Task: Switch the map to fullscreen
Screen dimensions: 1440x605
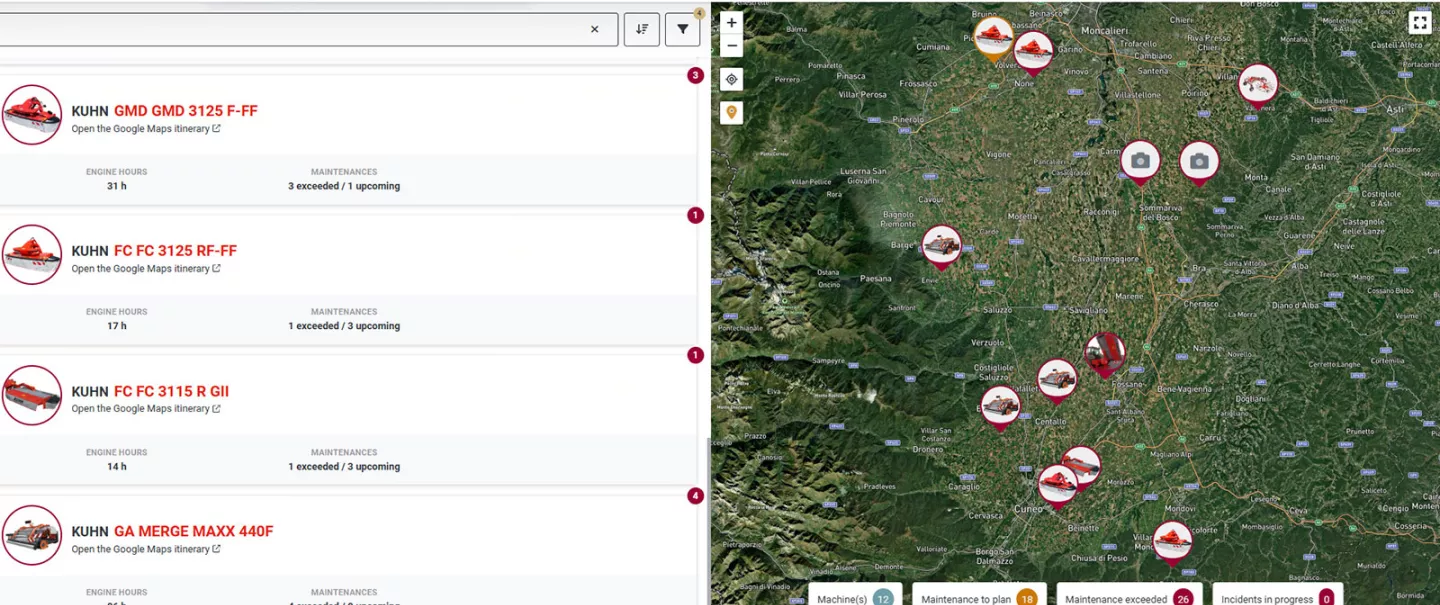Action: (1419, 22)
